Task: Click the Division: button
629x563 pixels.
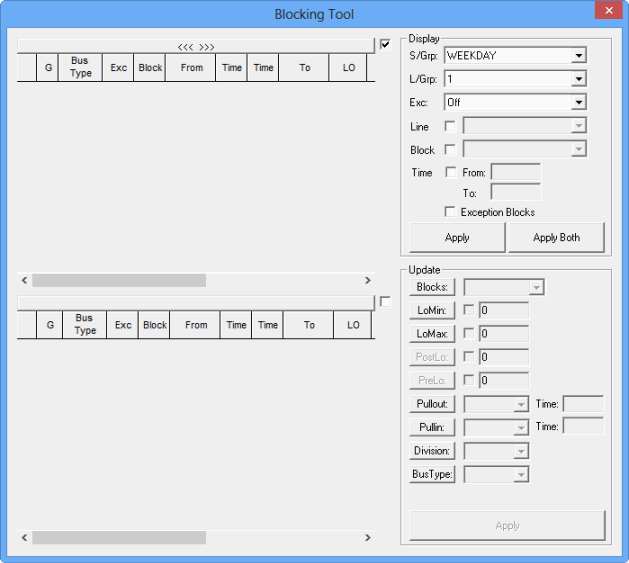Action: click(x=432, y=451)
